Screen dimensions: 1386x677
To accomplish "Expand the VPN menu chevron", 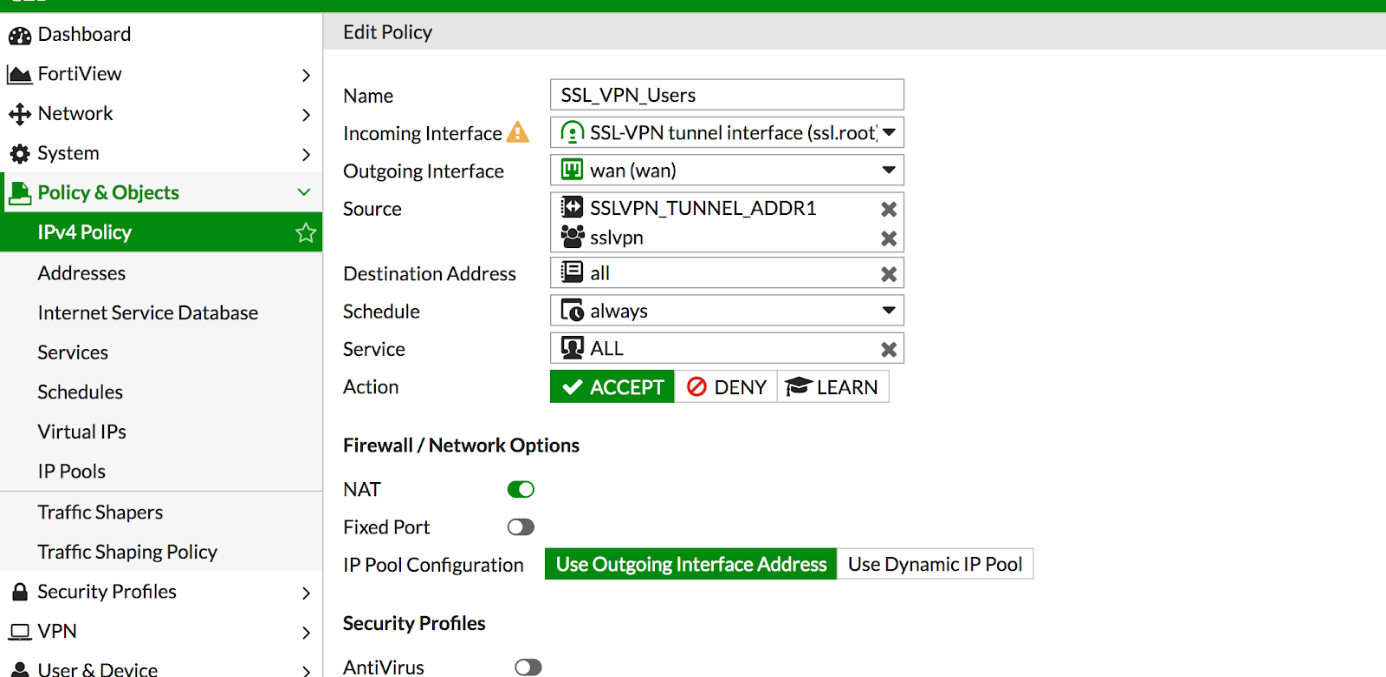I will [x=306, y=632].
